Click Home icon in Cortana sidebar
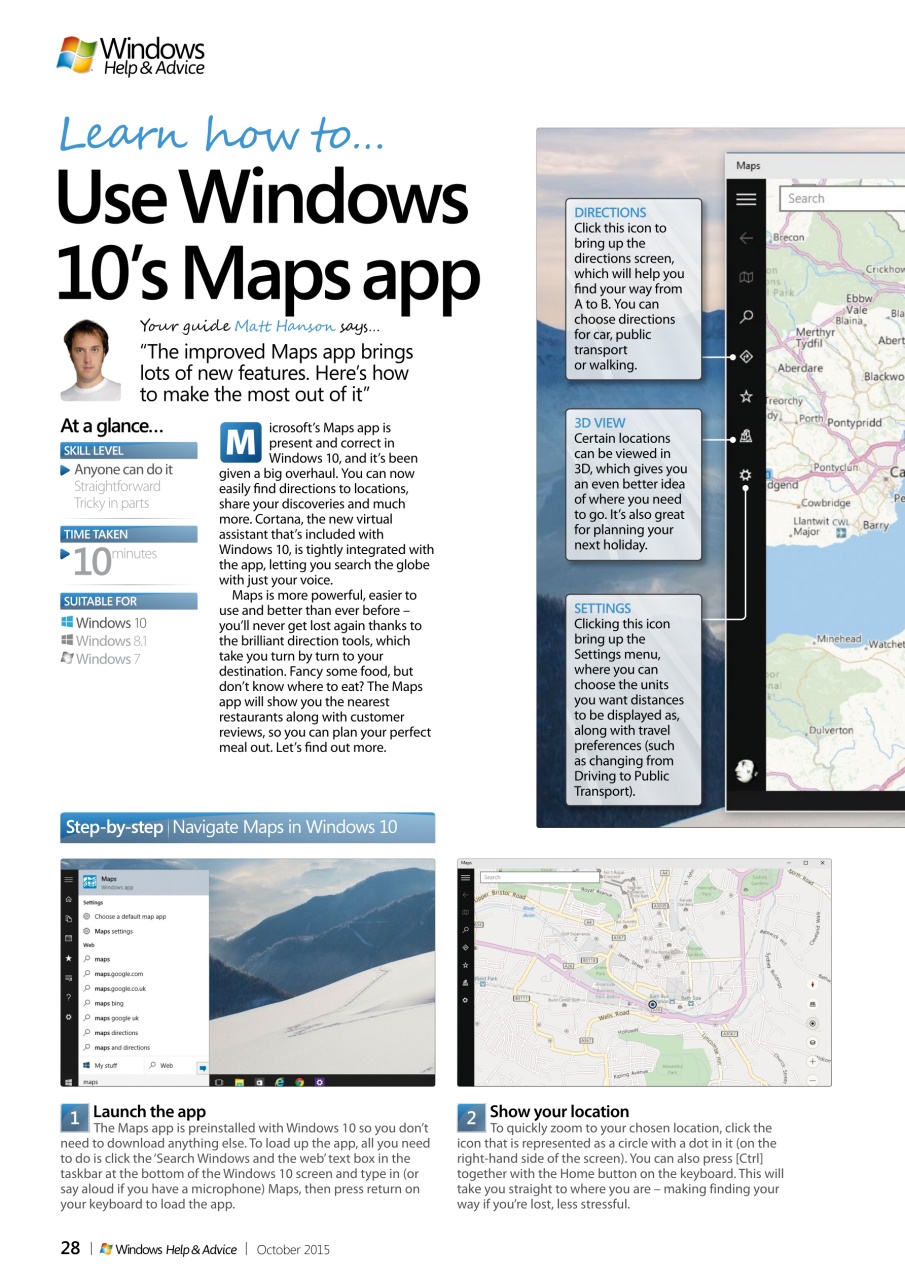This screenshot has width=905, height=1280. [68, 899]
